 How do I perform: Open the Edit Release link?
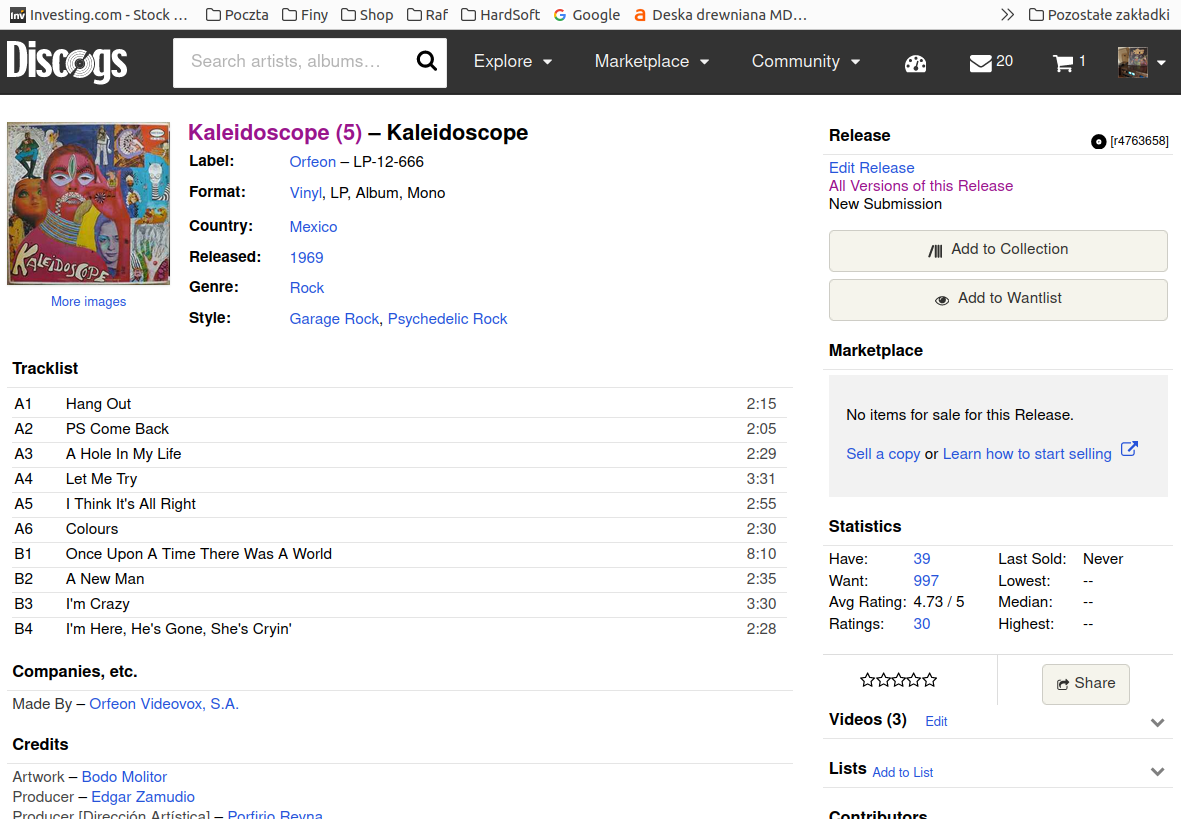[x=871, y=168]
